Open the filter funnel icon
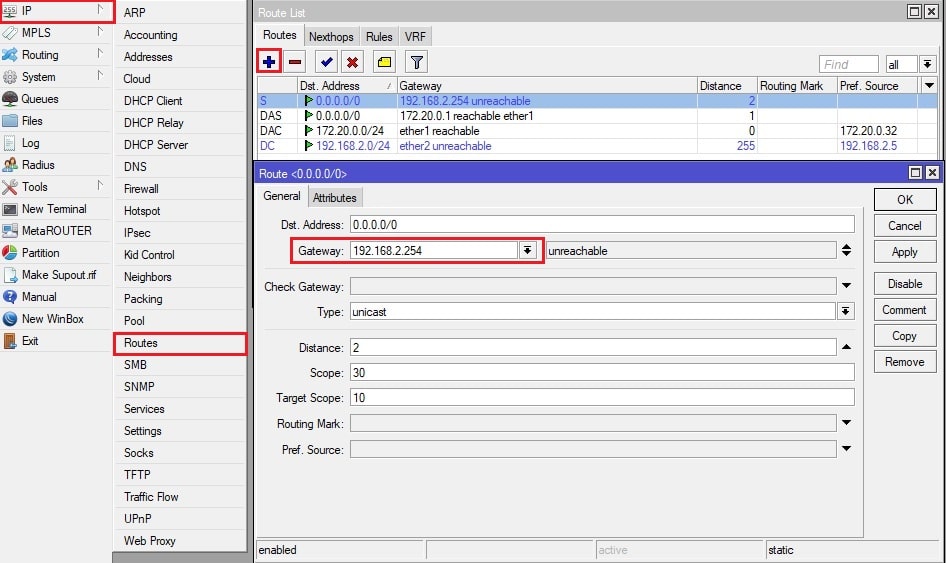This screenshot has width=946, height=563. [416, 62]
